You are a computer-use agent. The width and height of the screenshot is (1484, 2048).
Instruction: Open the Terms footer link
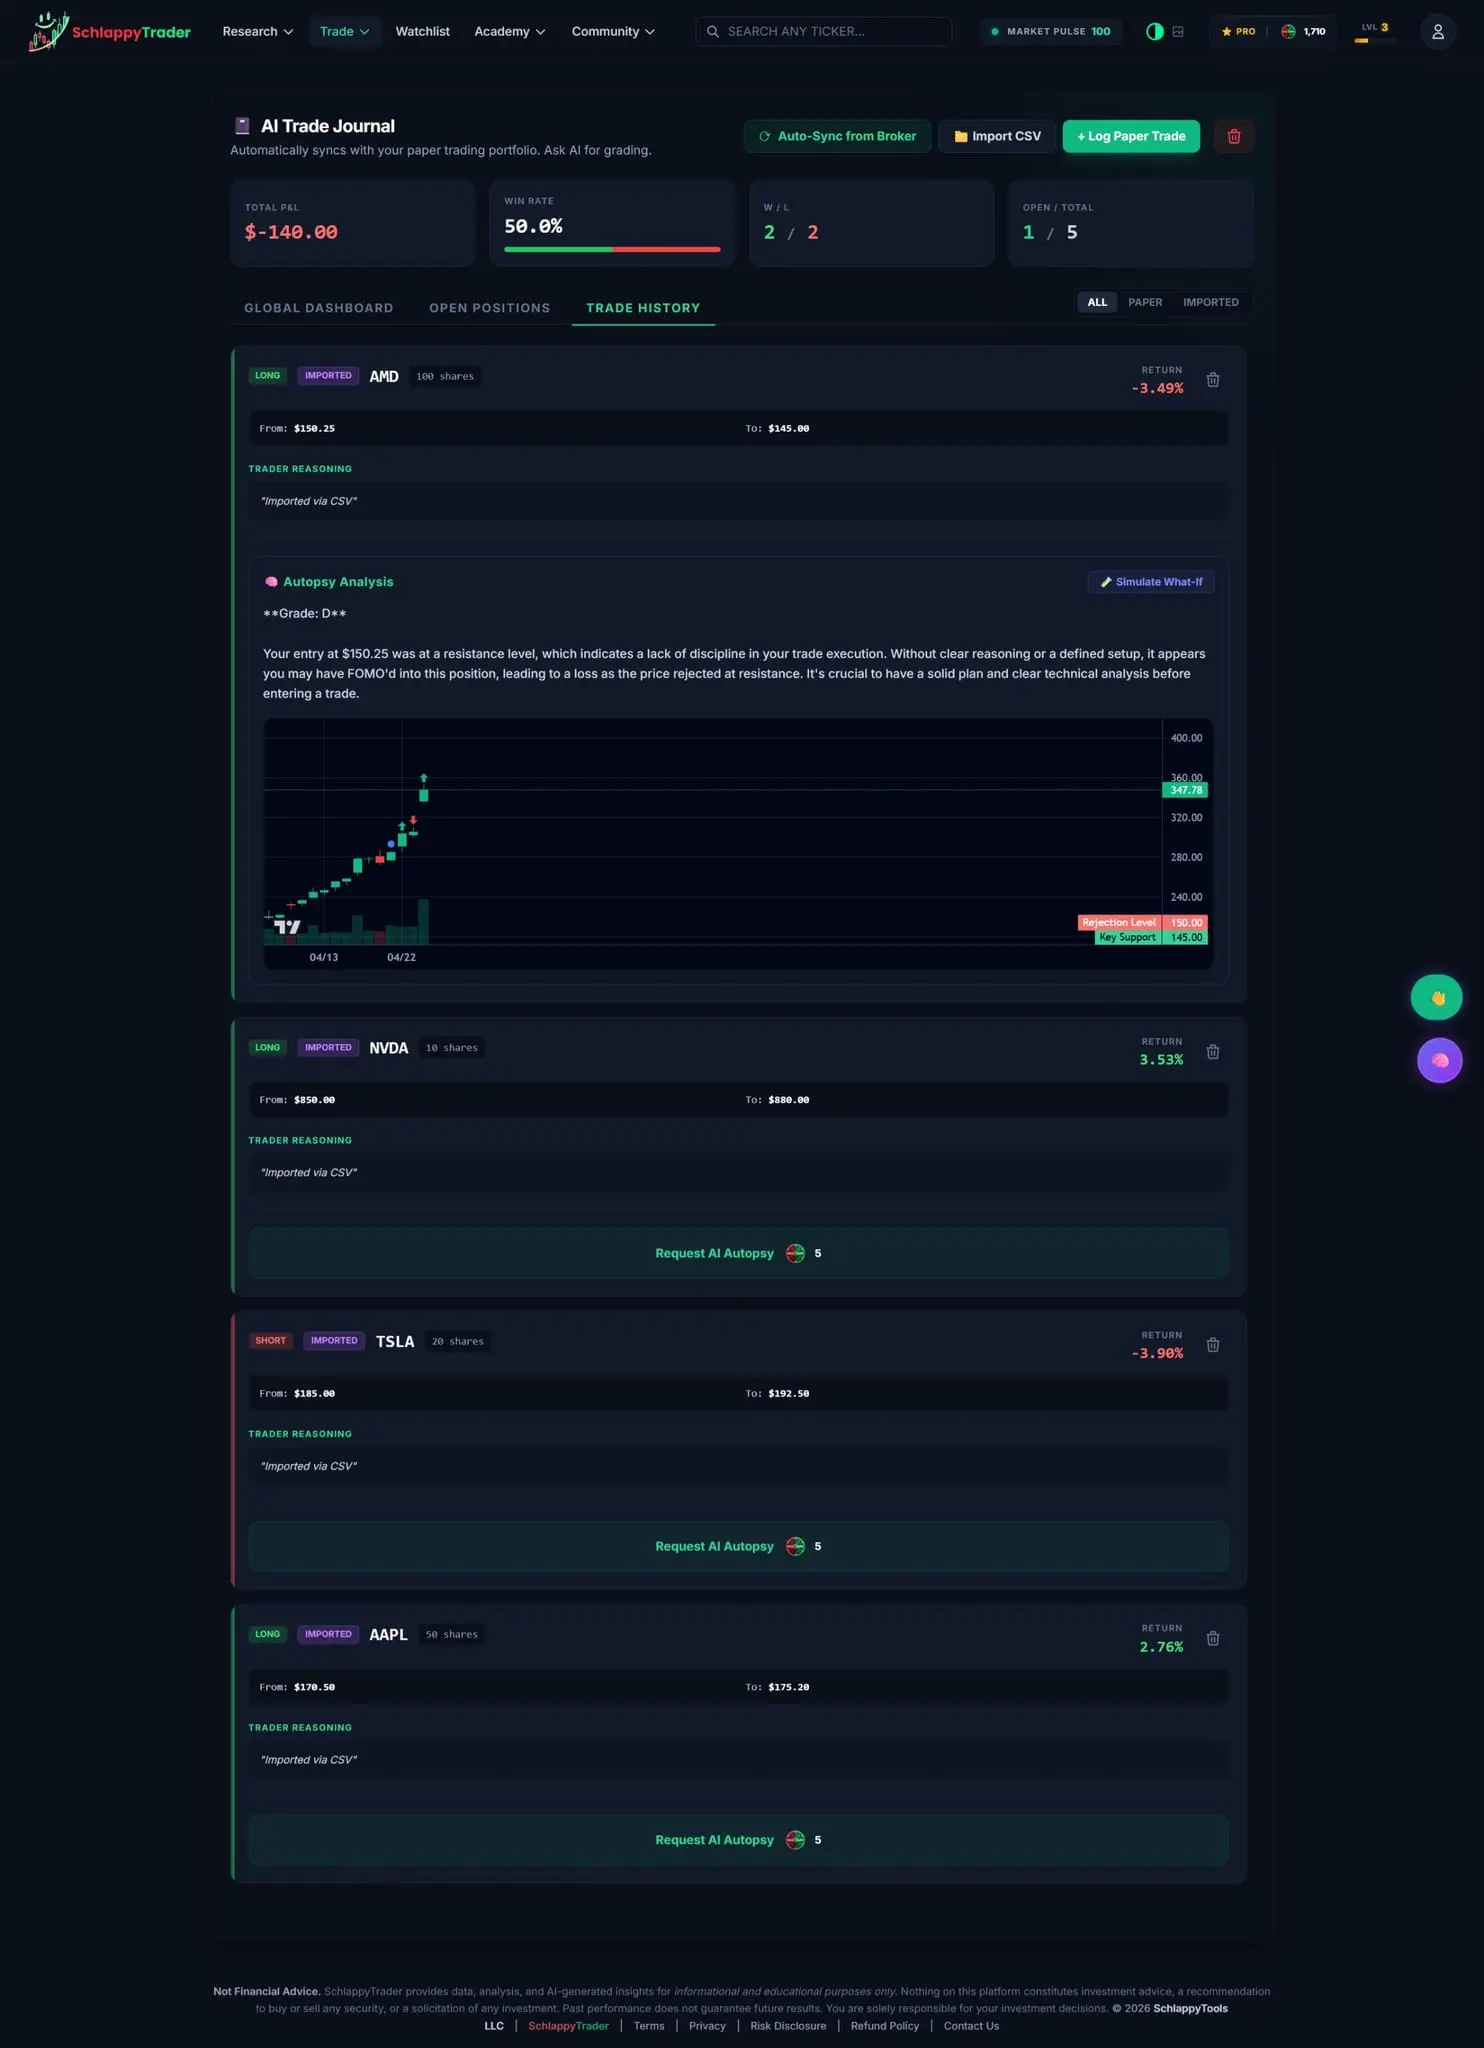(649, 2026)
